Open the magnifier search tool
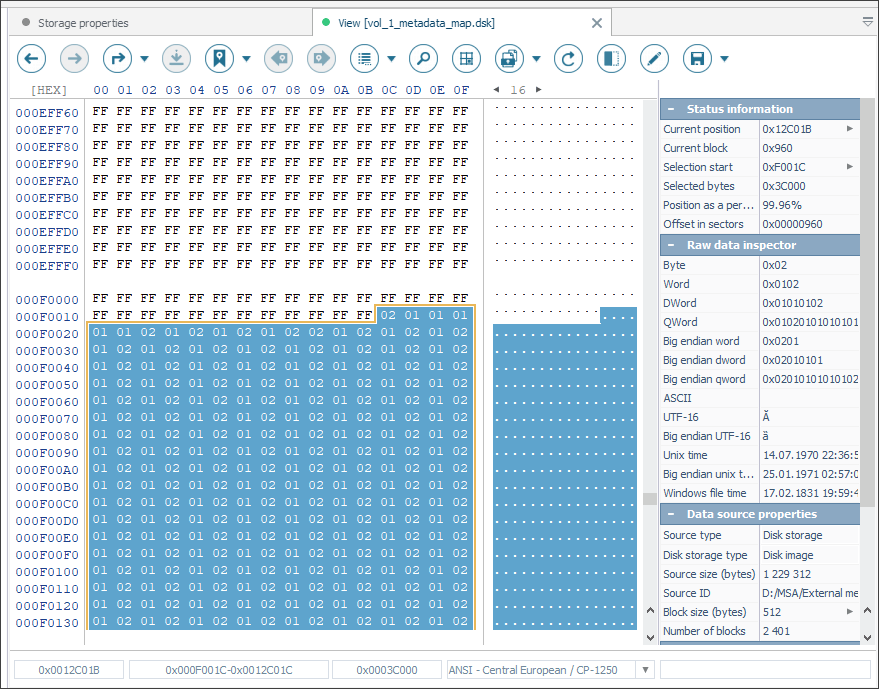 point(423,59)
